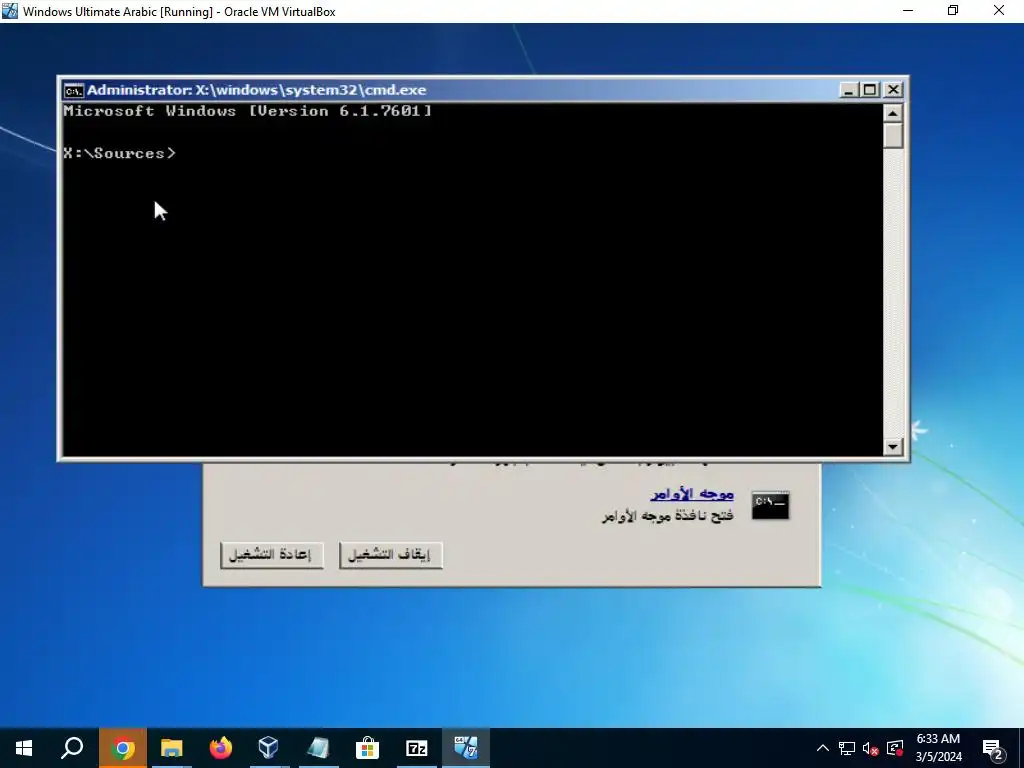Click the network tray icon
1024x768 pixels.
click(x=847, y=748)
